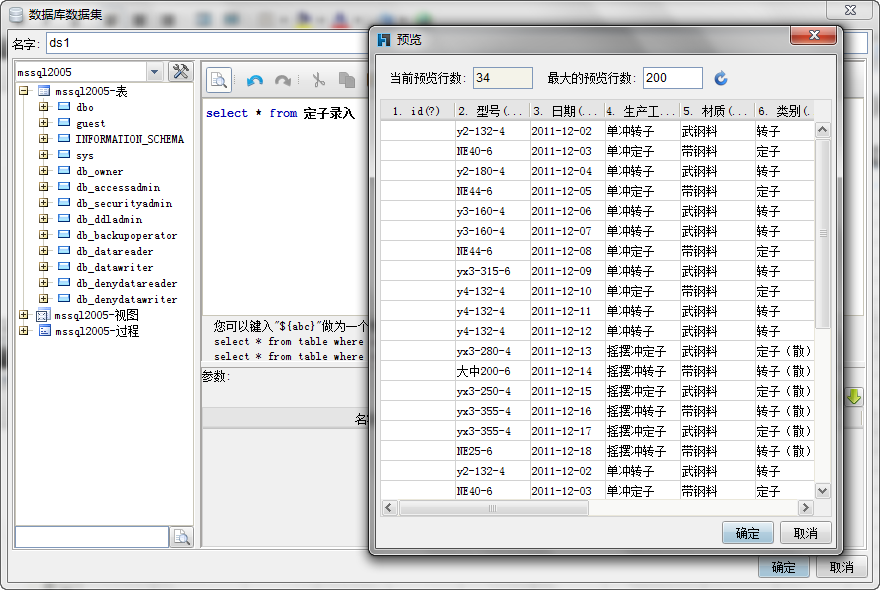Click the table search icon button

182,537
